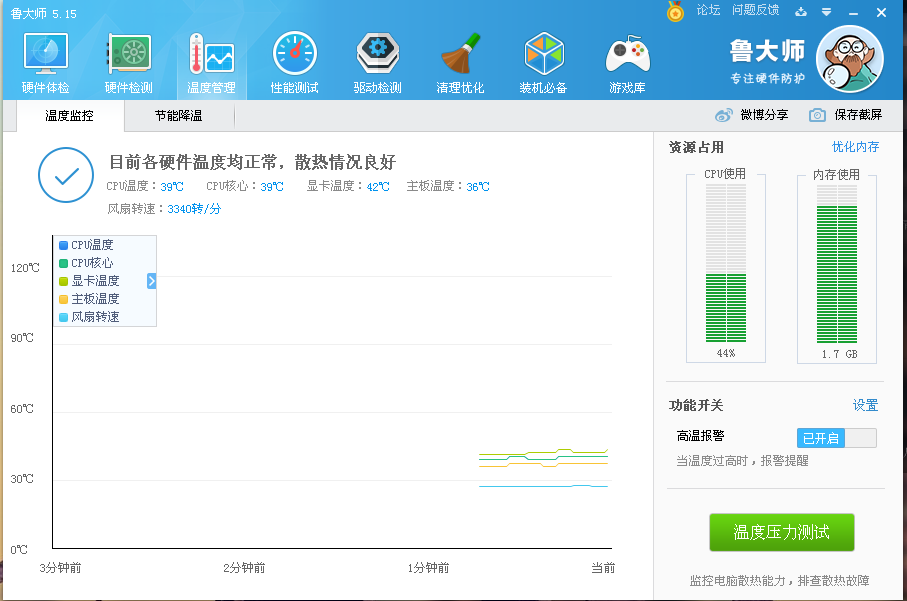This screenshot has height=601, width=907.
Task: Toggle 主板温度 legend item
Action: [x=89, y=299]
